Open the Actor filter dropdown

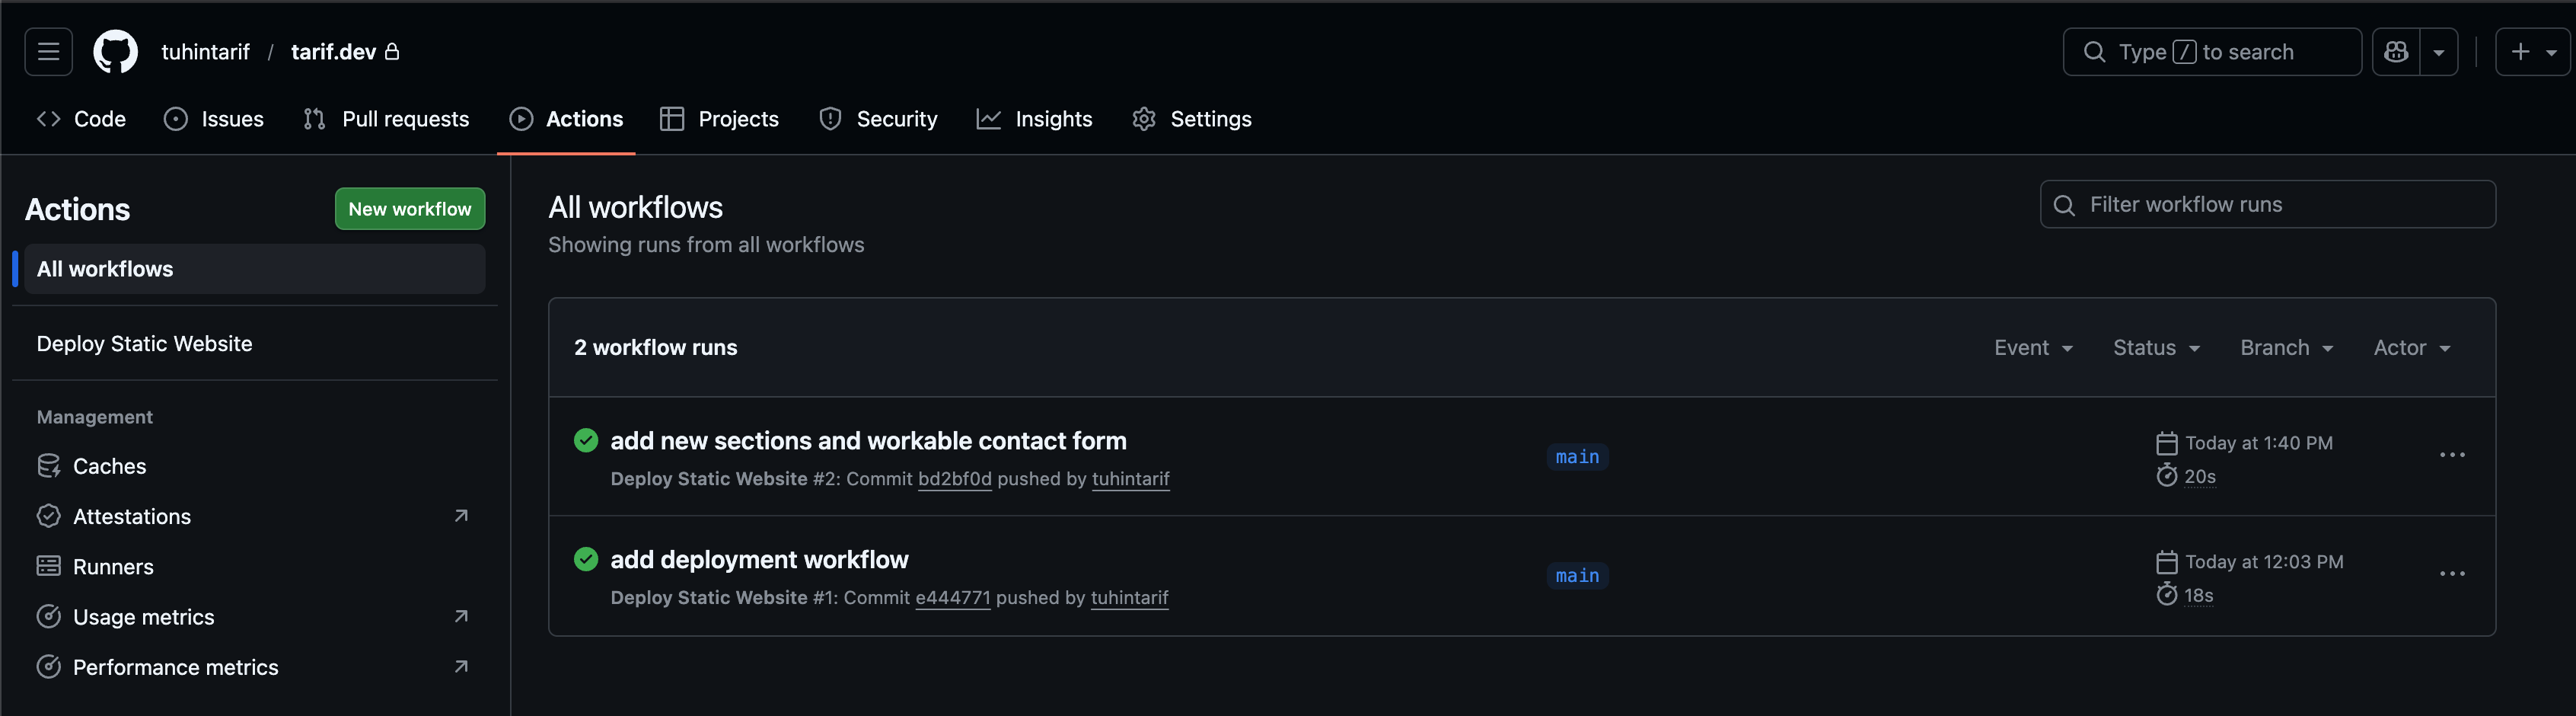point(2411,348)
